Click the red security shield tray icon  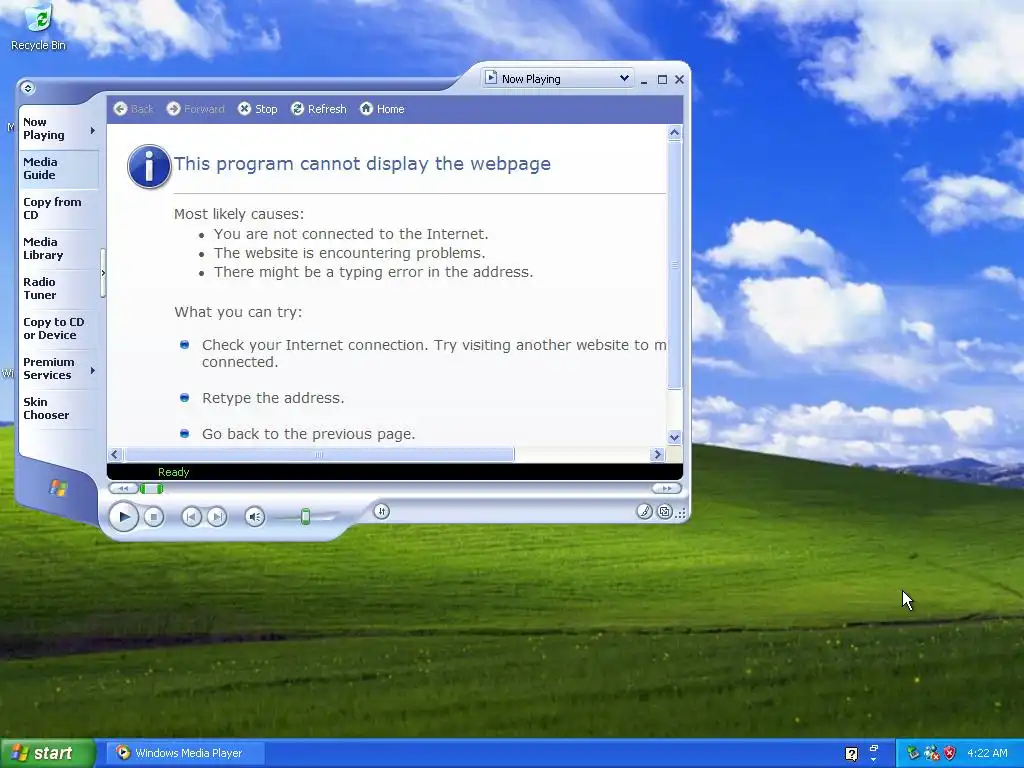tap(950, 754)
